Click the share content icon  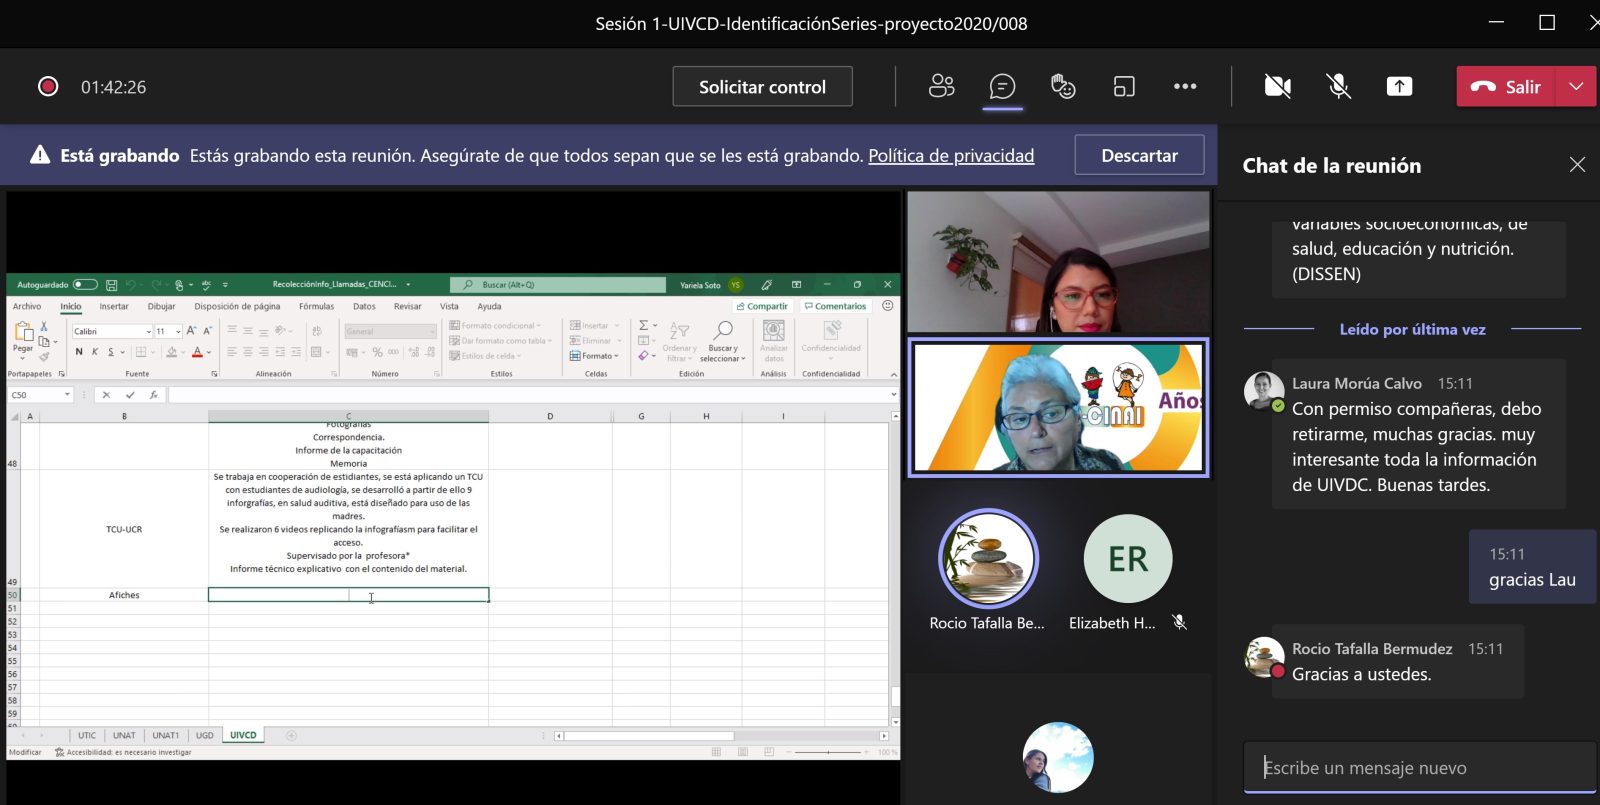coord(1399,87)
